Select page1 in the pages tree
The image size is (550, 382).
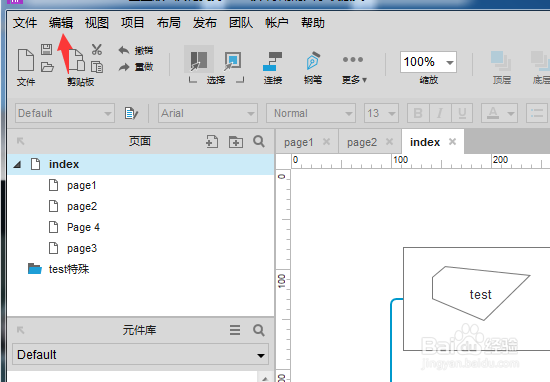[81, 185]
